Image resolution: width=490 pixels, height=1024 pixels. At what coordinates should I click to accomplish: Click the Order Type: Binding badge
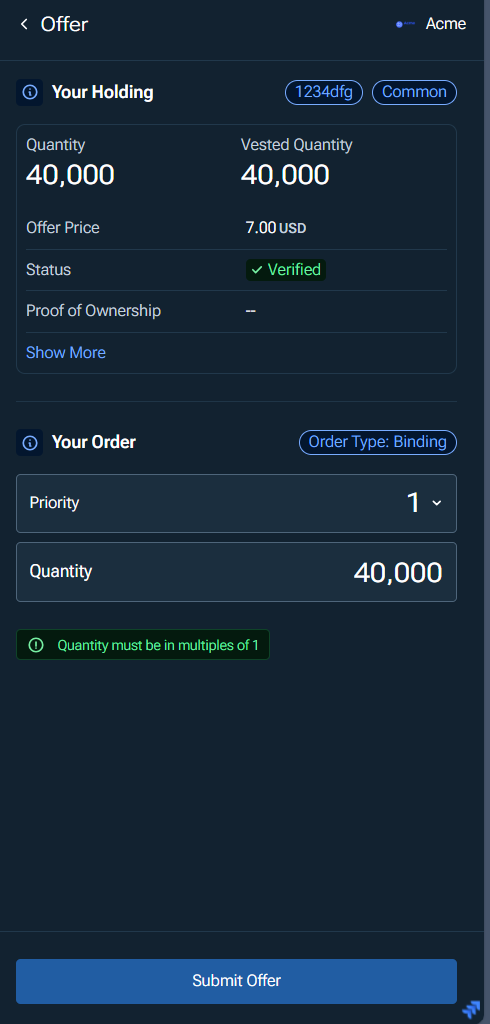378,442
